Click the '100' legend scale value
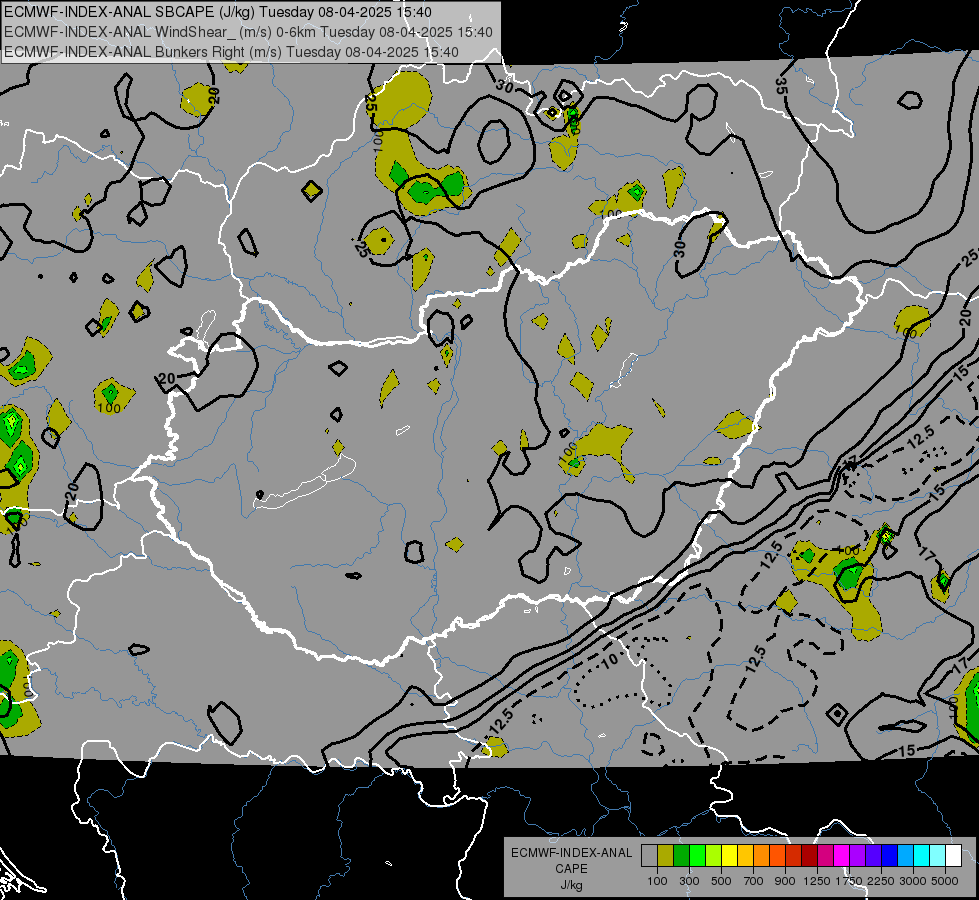 657,881
